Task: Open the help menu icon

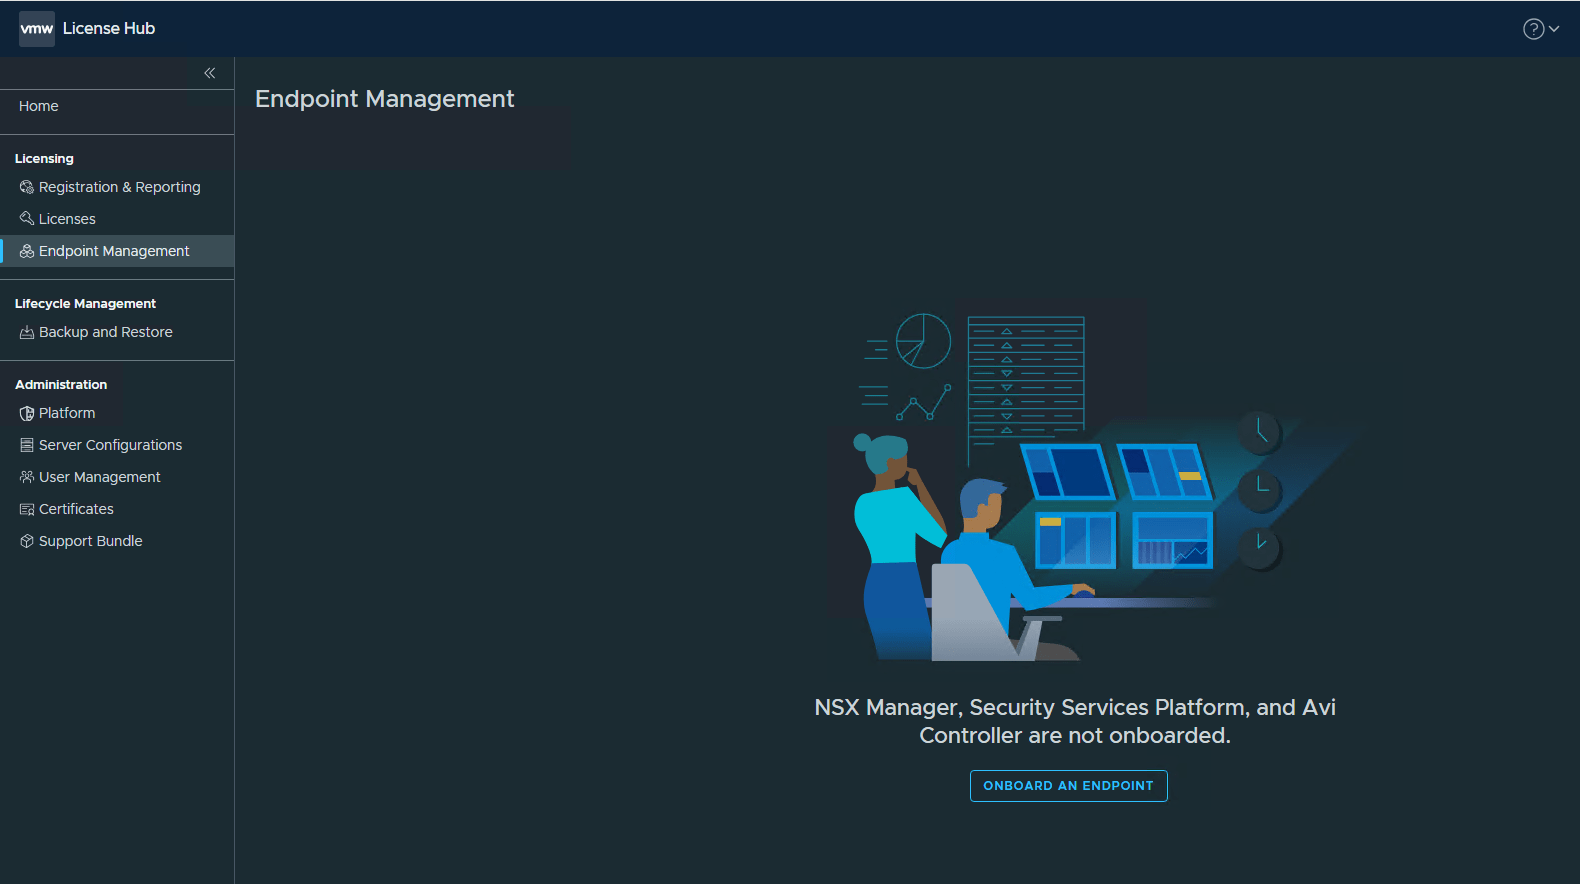Action: pos(1533,29)
